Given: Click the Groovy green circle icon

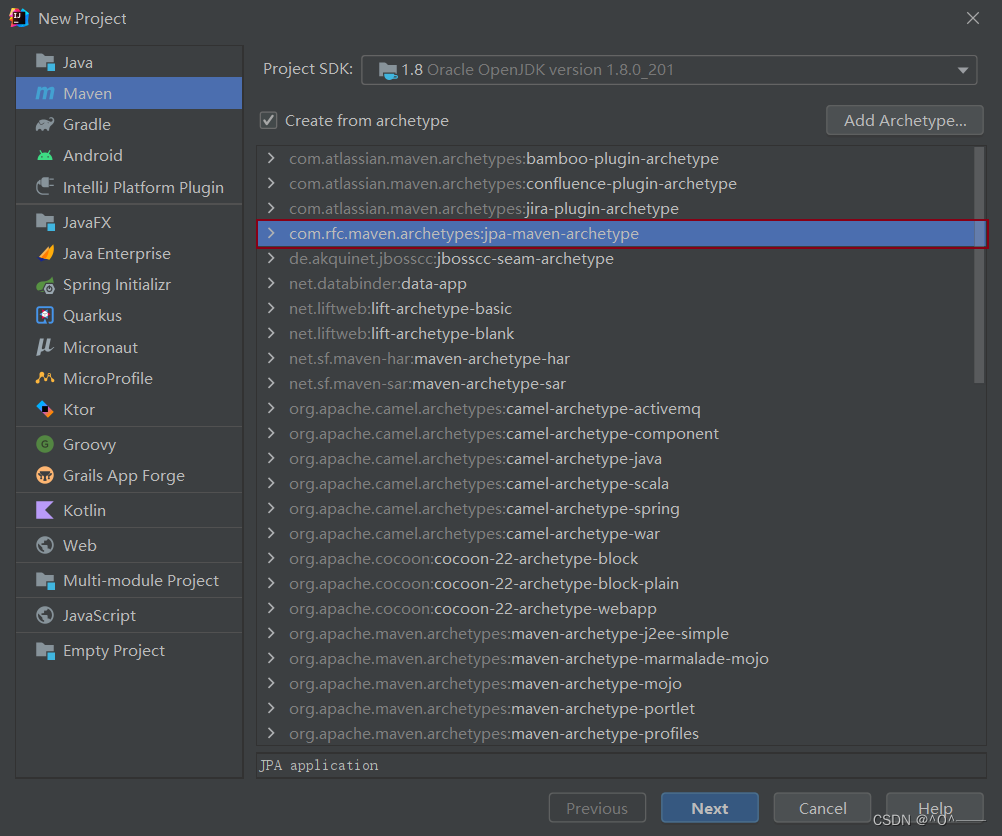Looking at the screenshot, I should tap(45, 444).
